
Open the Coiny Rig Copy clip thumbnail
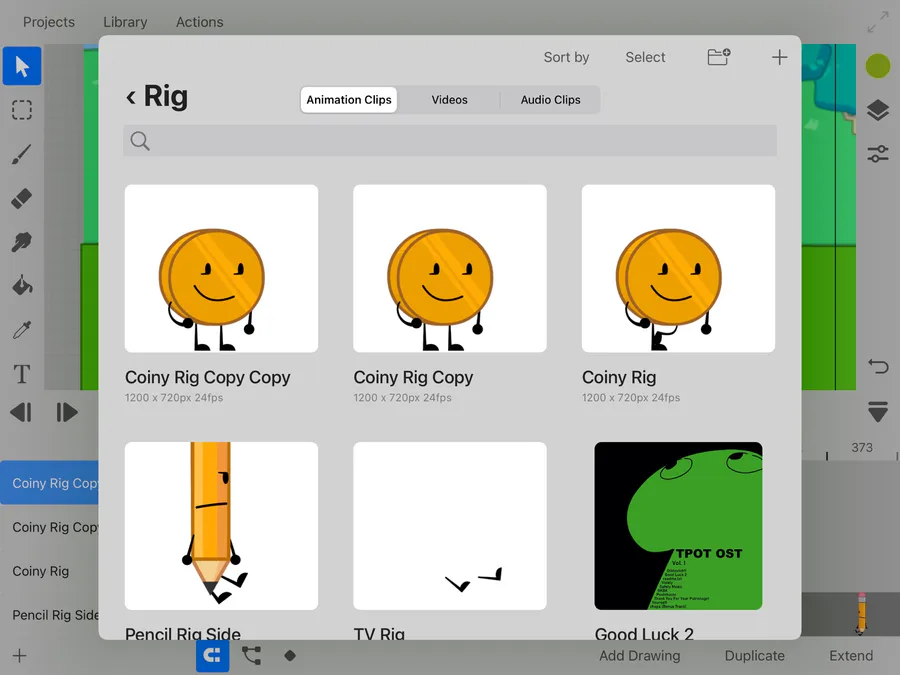click(450, 269)
